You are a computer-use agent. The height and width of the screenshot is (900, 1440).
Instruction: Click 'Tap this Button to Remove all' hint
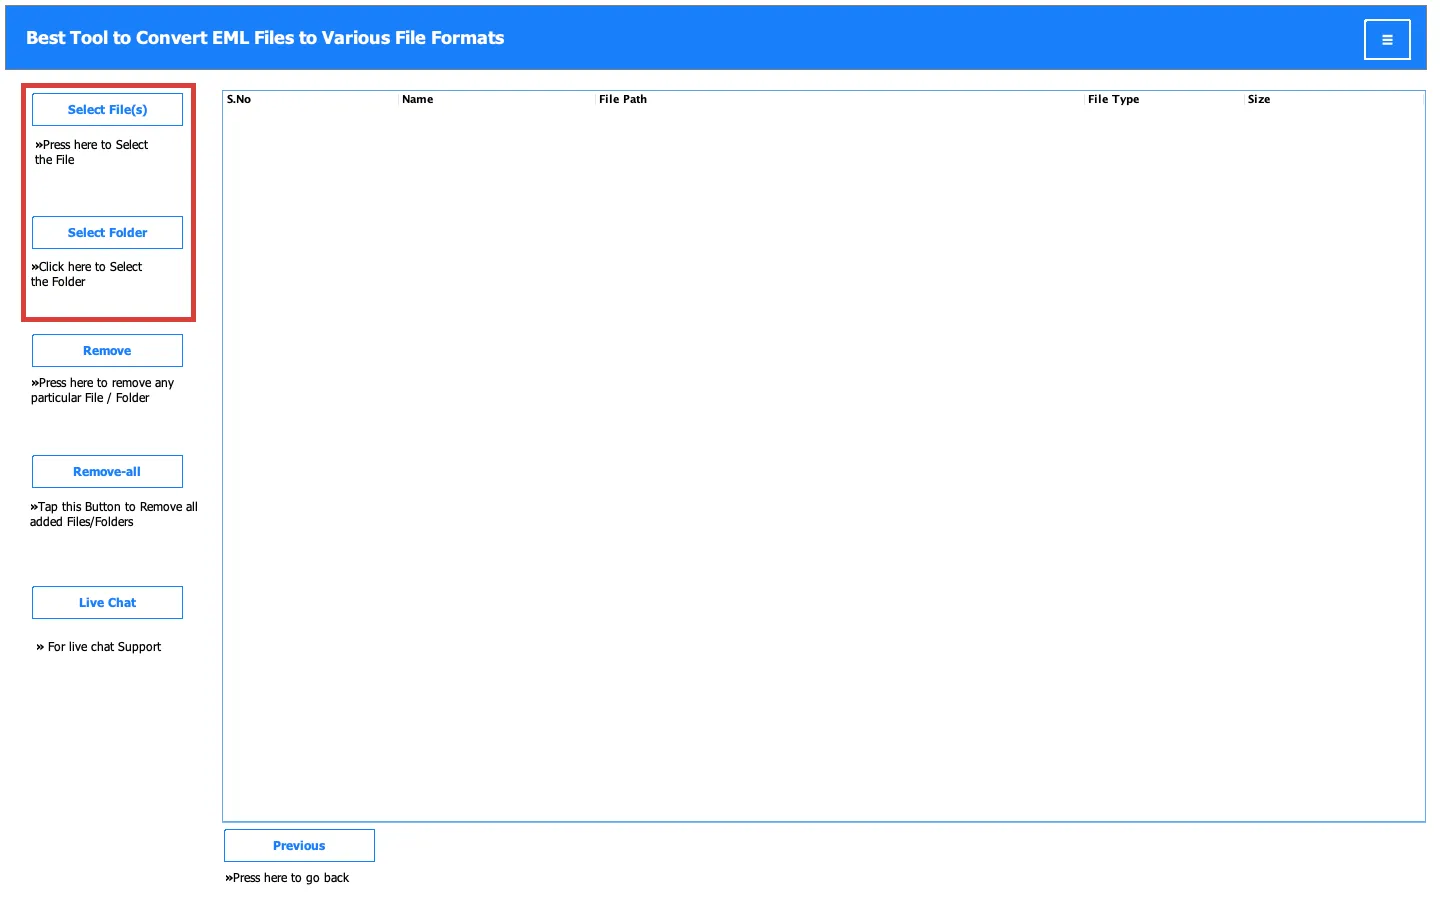click(x=113, y=514)
